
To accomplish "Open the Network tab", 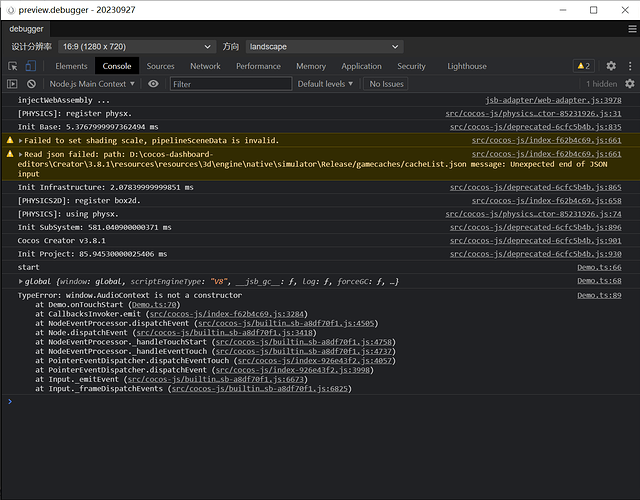I will 205,66.
